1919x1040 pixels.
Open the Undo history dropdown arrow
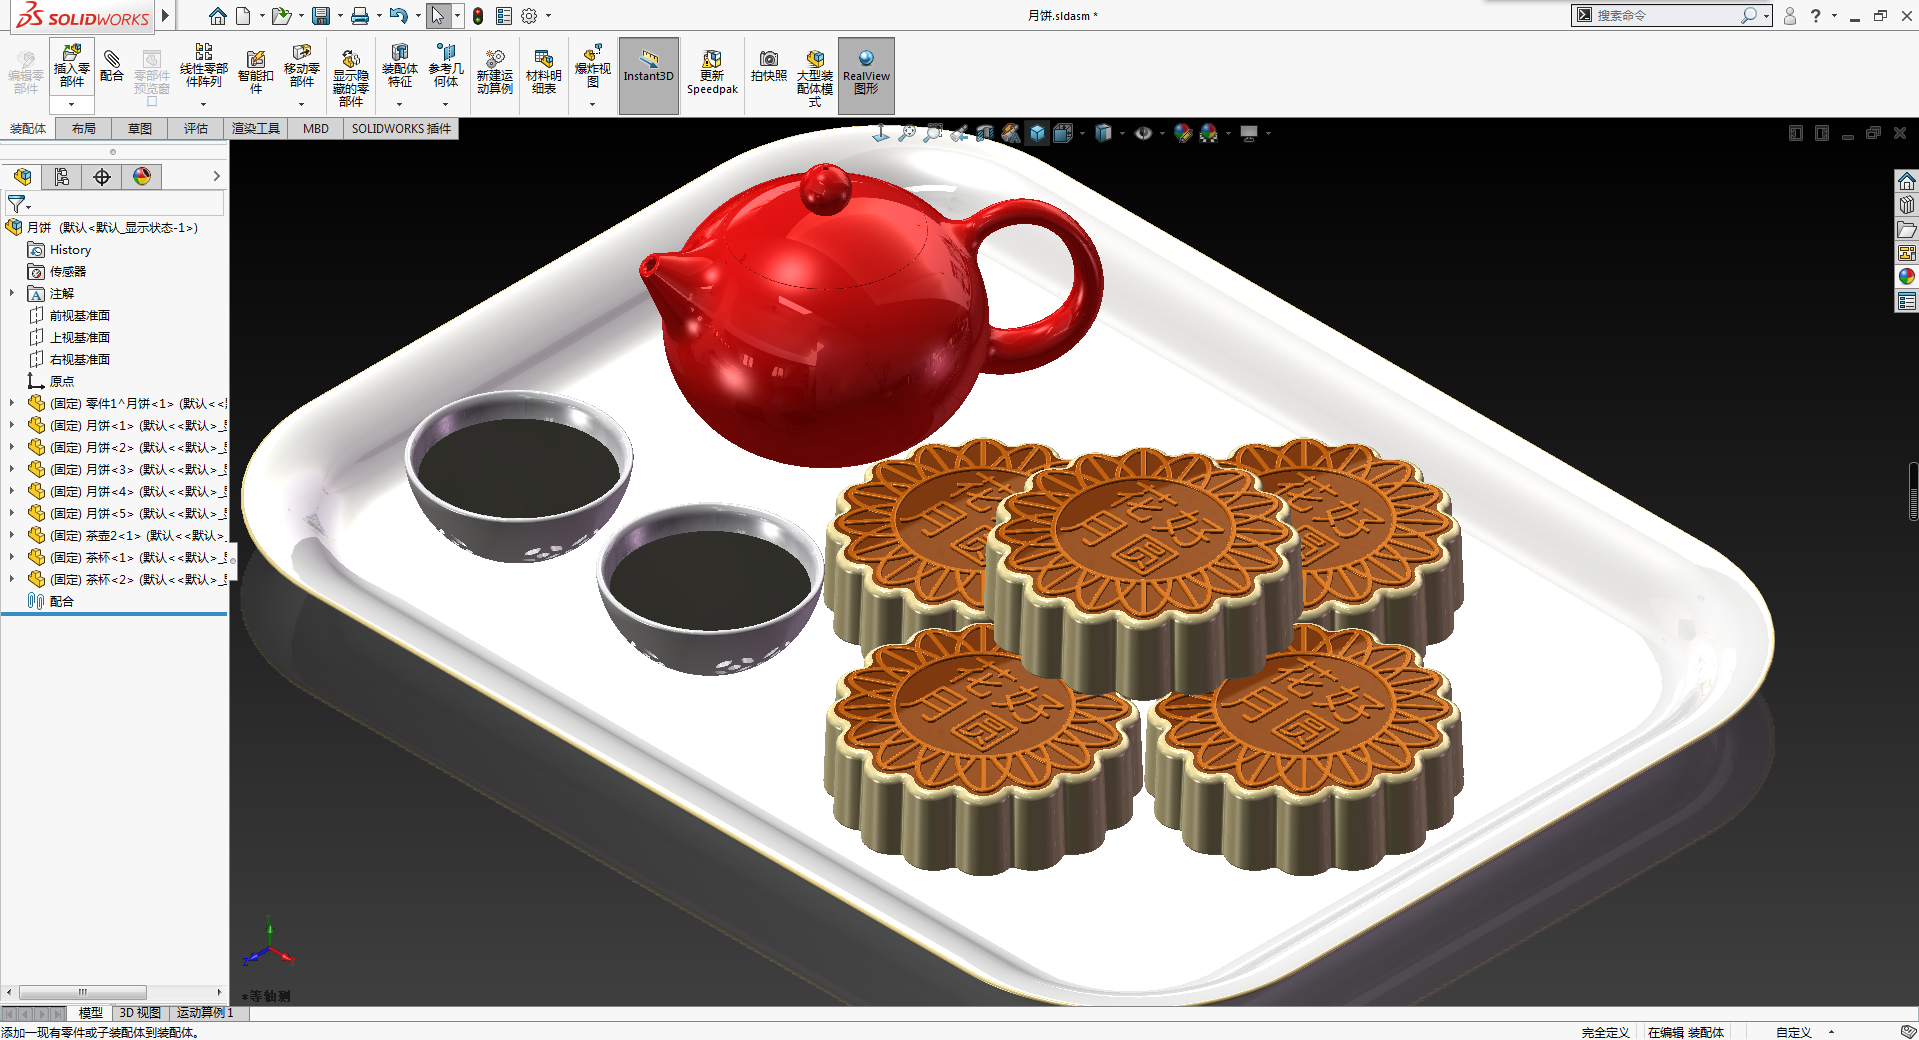pyautogui.click(x=418, y=16)
